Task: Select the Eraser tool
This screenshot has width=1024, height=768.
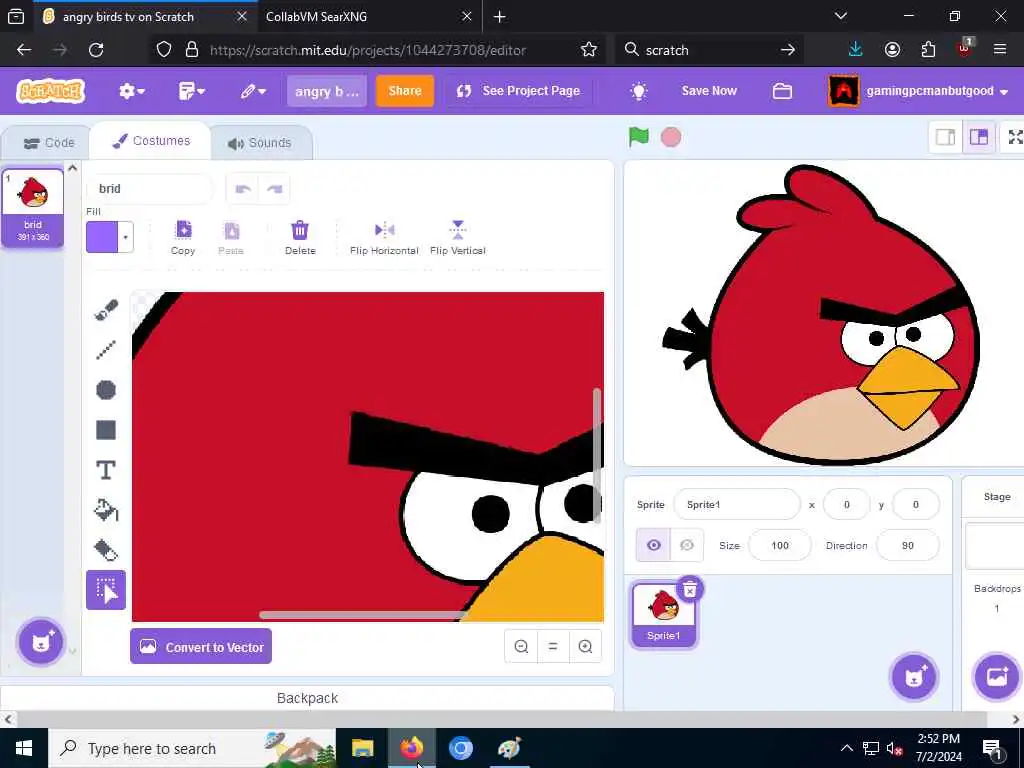Action: pyautogui.click(x=106, y=550)
